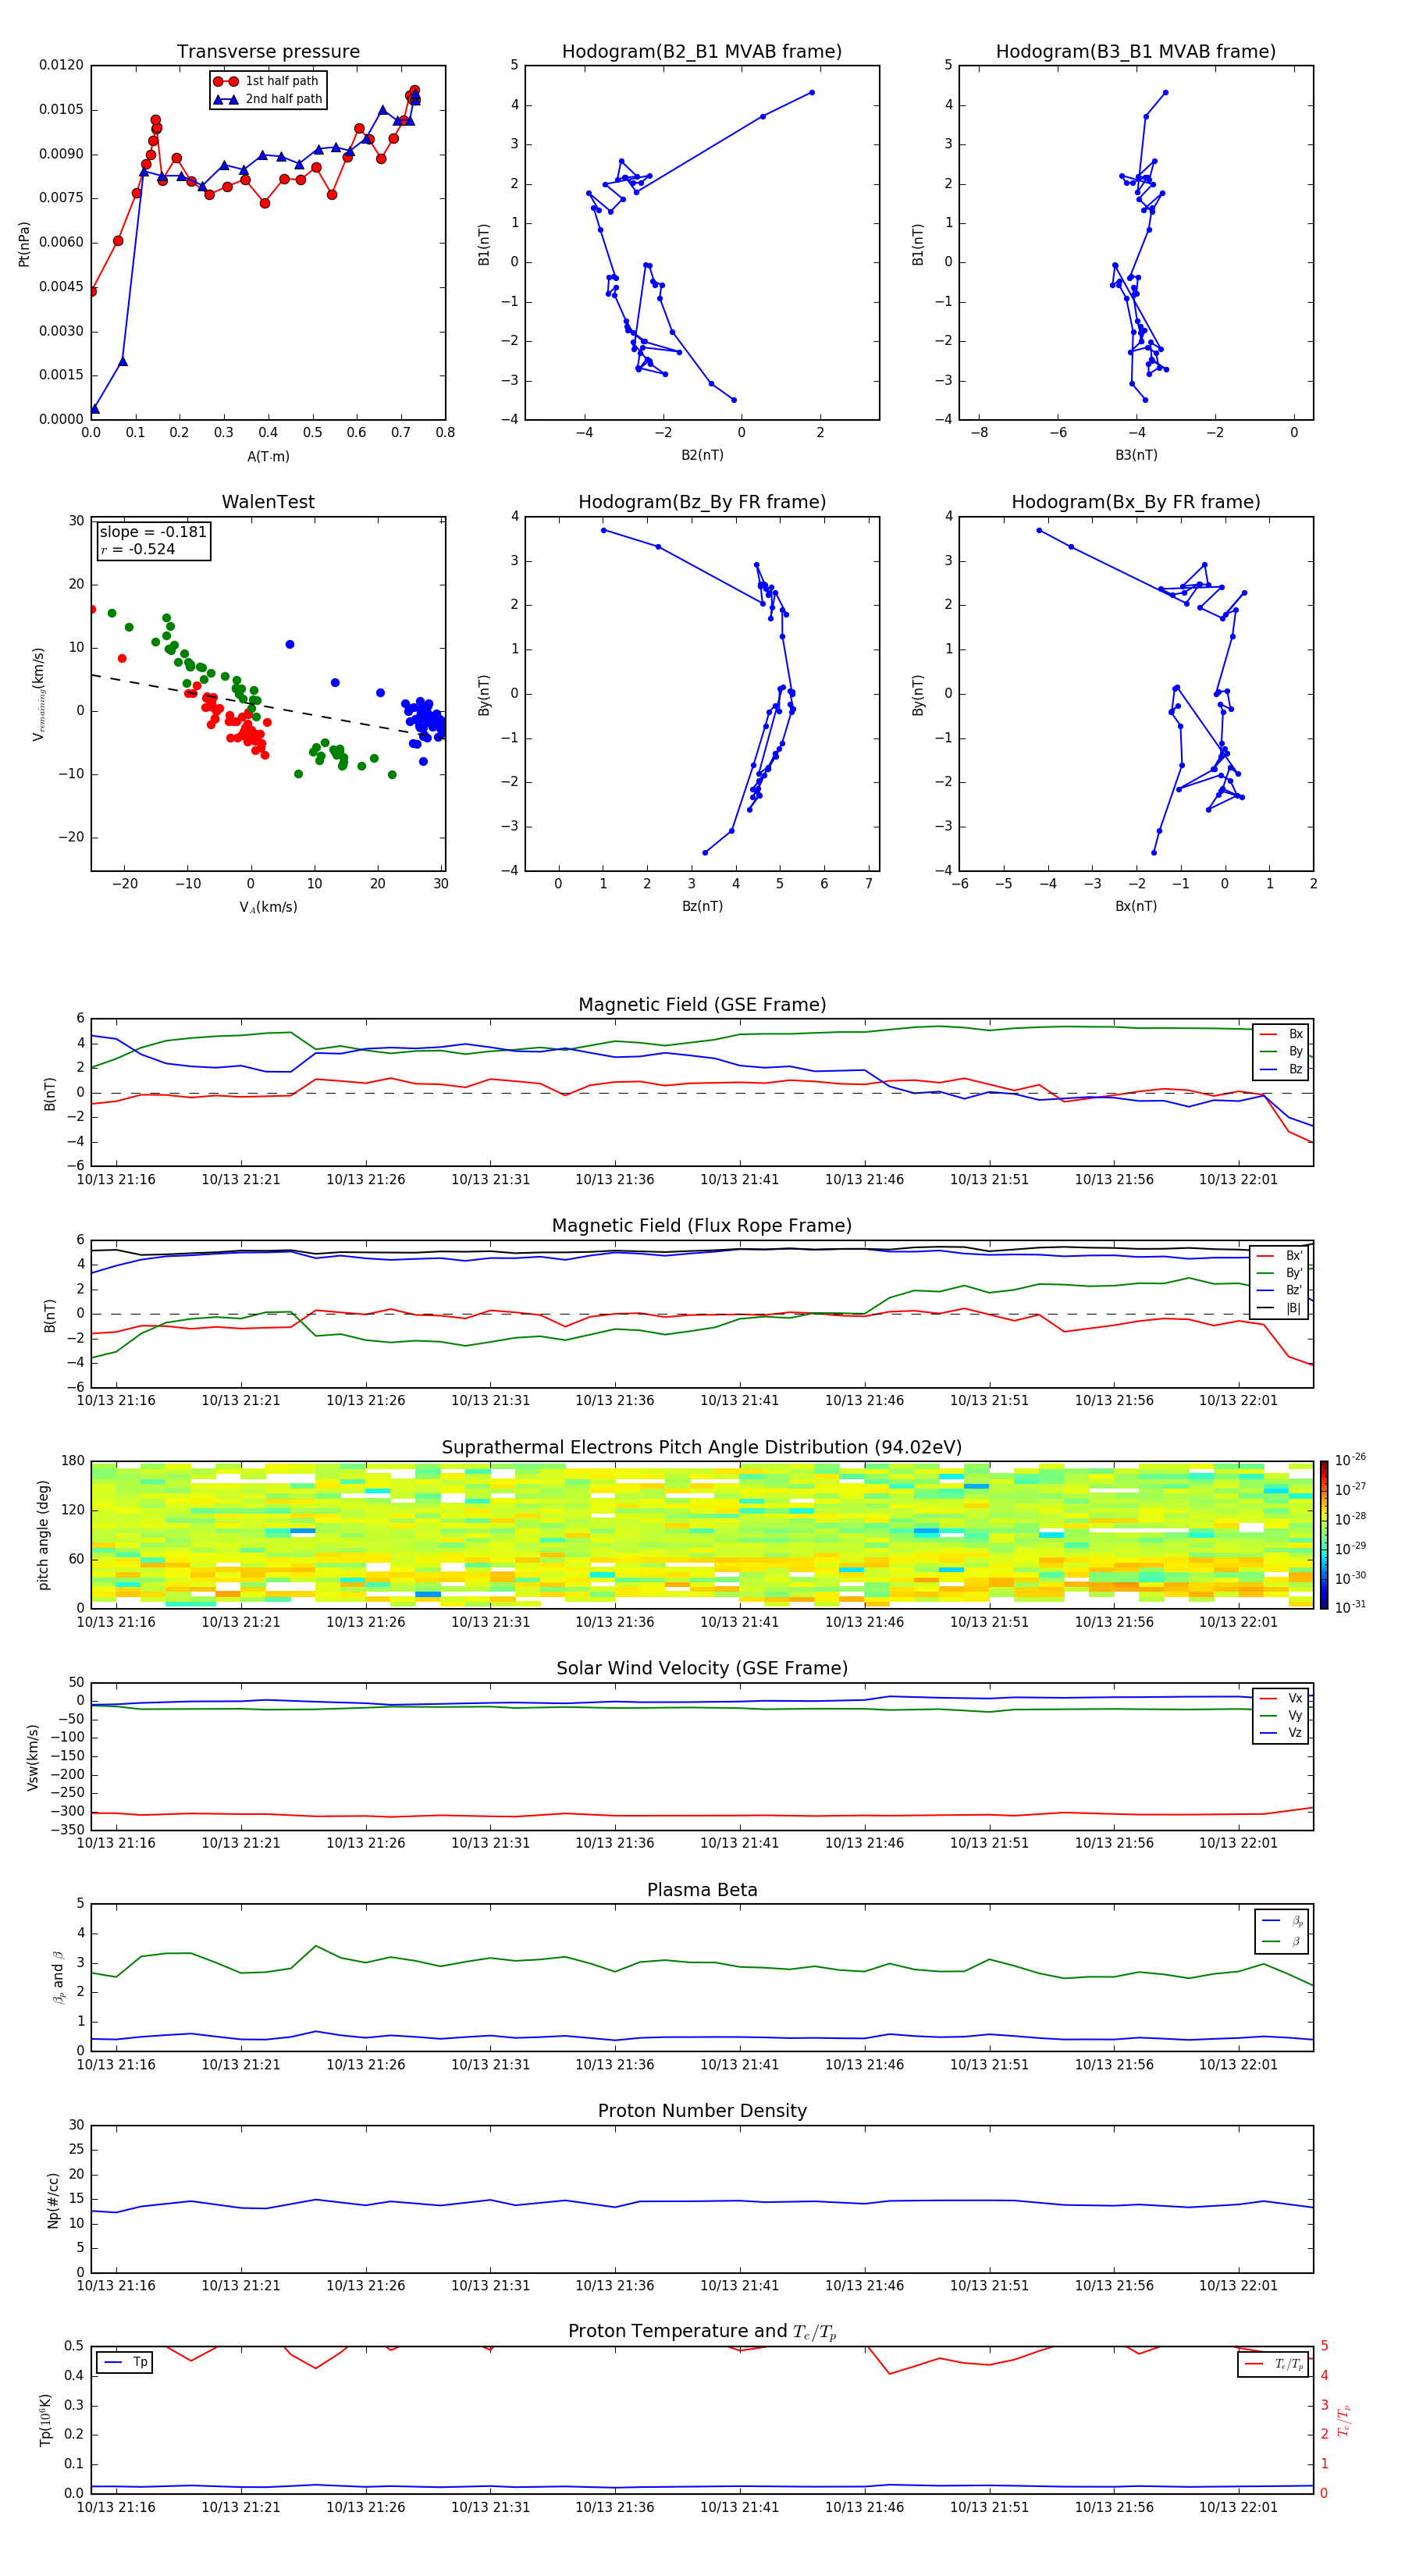1405x2576 pixels.
Task: Click the '0.0120' tick on Transverse pressure axis
Action: click(61, 65)
